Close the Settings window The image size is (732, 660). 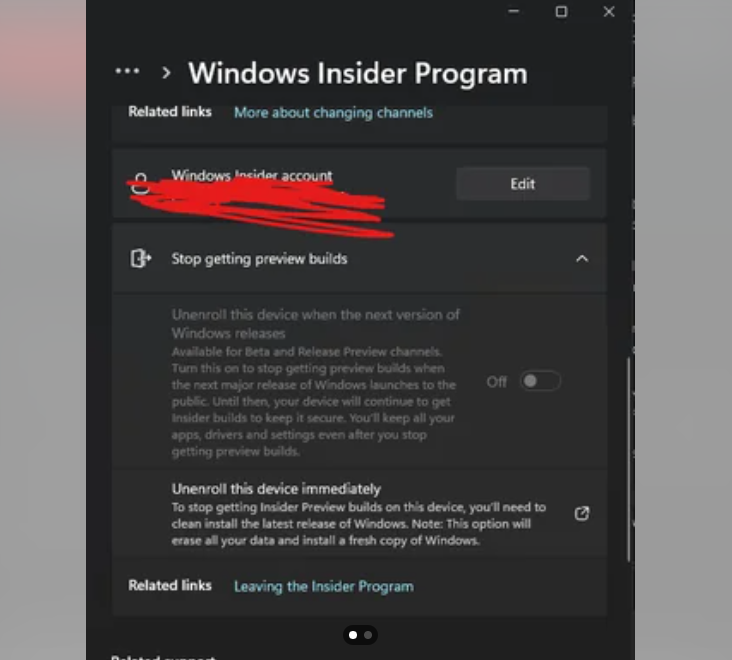[x=609, y=12]
